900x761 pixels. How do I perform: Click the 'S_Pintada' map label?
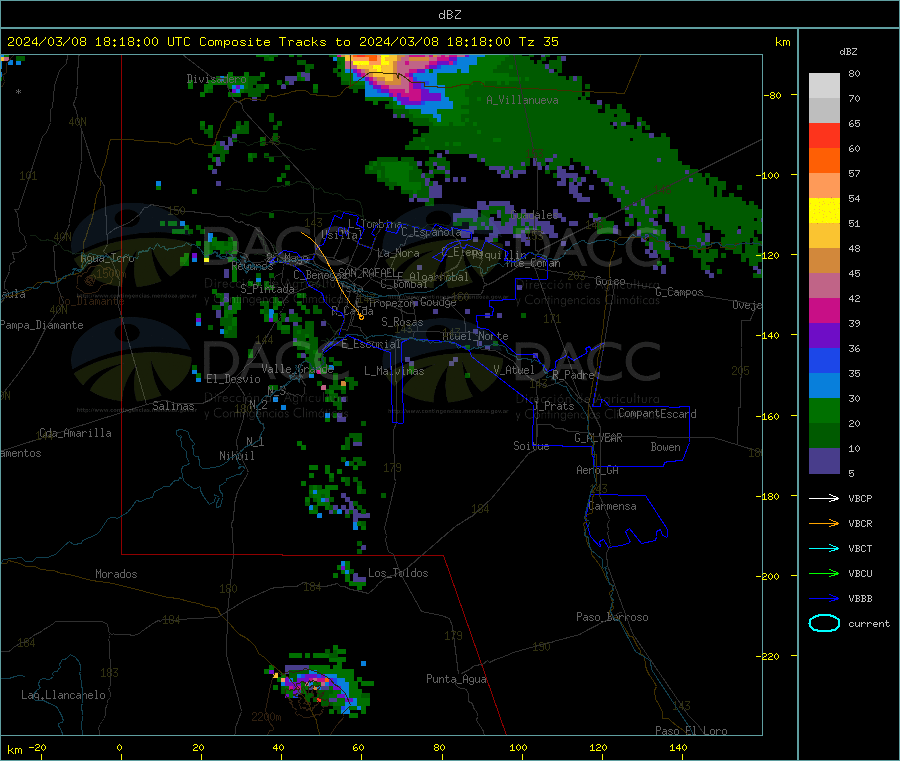(267, 289)
